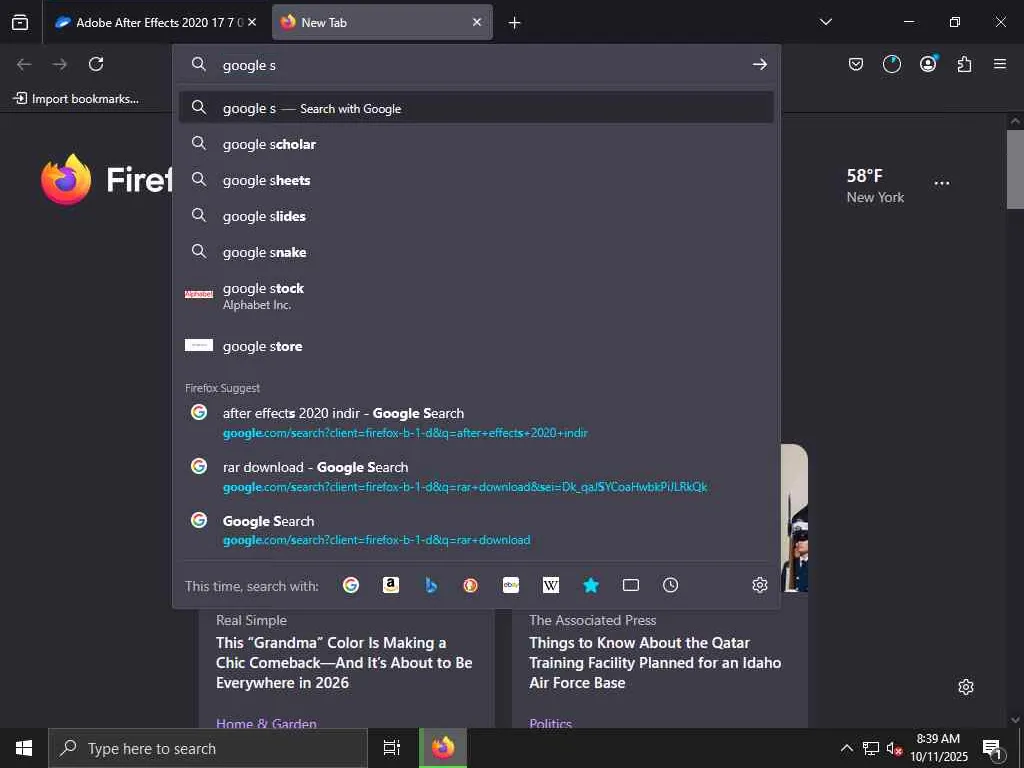Go forward to the next page
This screenshot has height=768, width=1024.
click(x=60, y=64)
